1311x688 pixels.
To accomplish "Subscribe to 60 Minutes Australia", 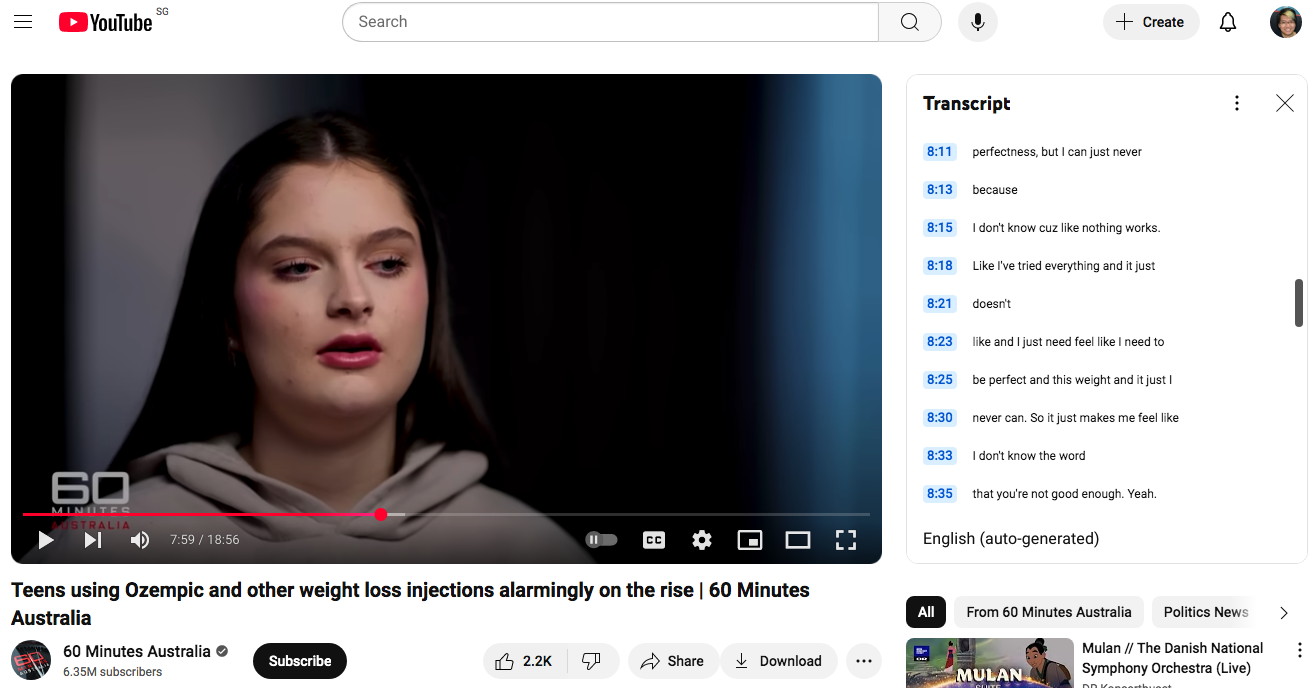I will (299, 661).
